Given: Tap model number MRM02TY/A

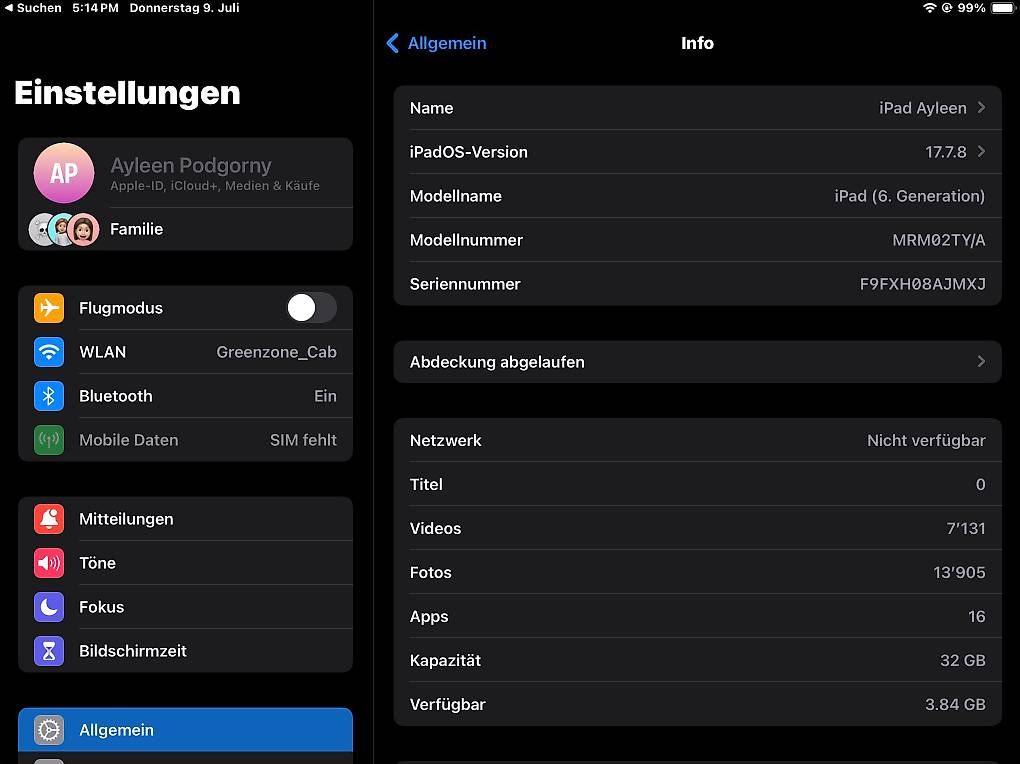Looking at the screenshot, I should pos(939,240).
